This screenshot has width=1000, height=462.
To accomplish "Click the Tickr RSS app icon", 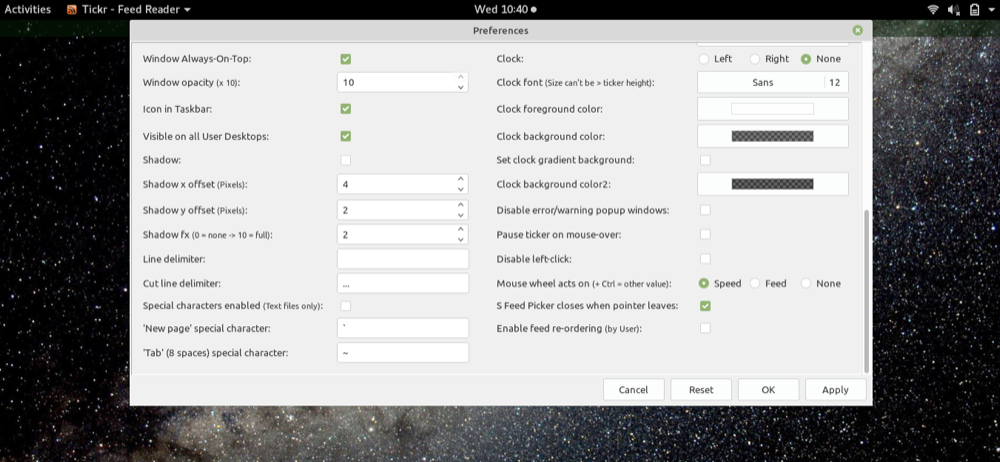I will (73, 9).
